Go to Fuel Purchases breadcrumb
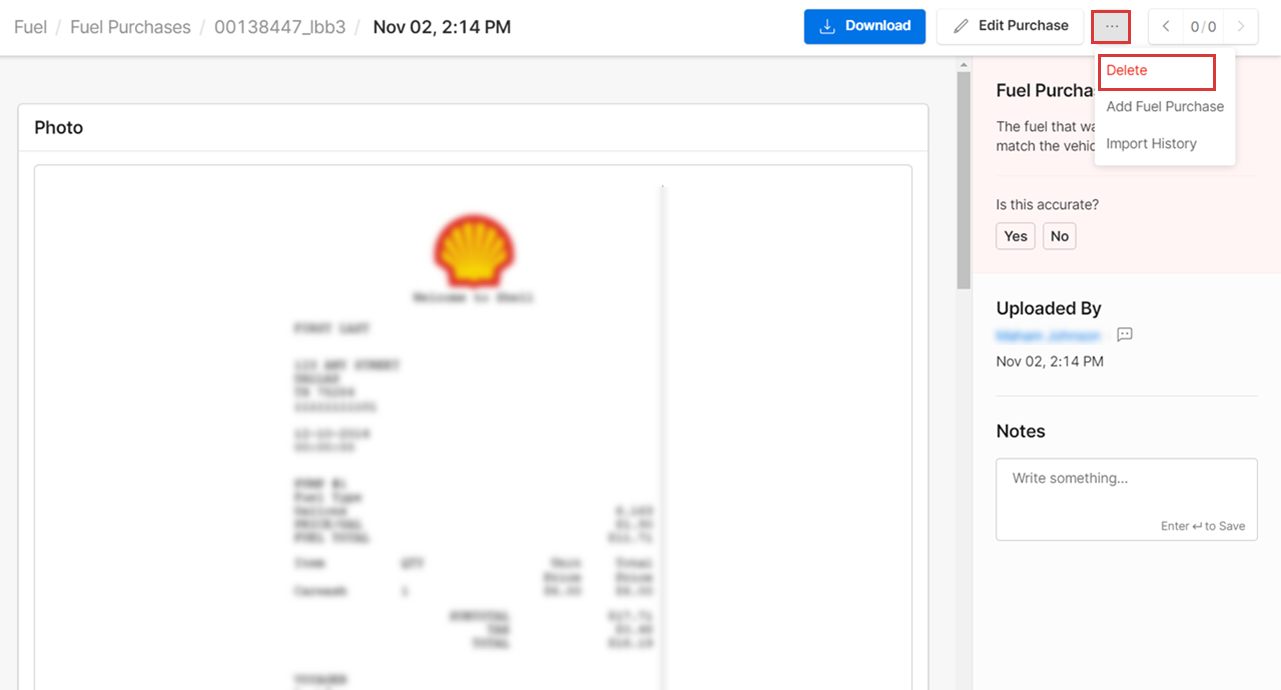 130,27
